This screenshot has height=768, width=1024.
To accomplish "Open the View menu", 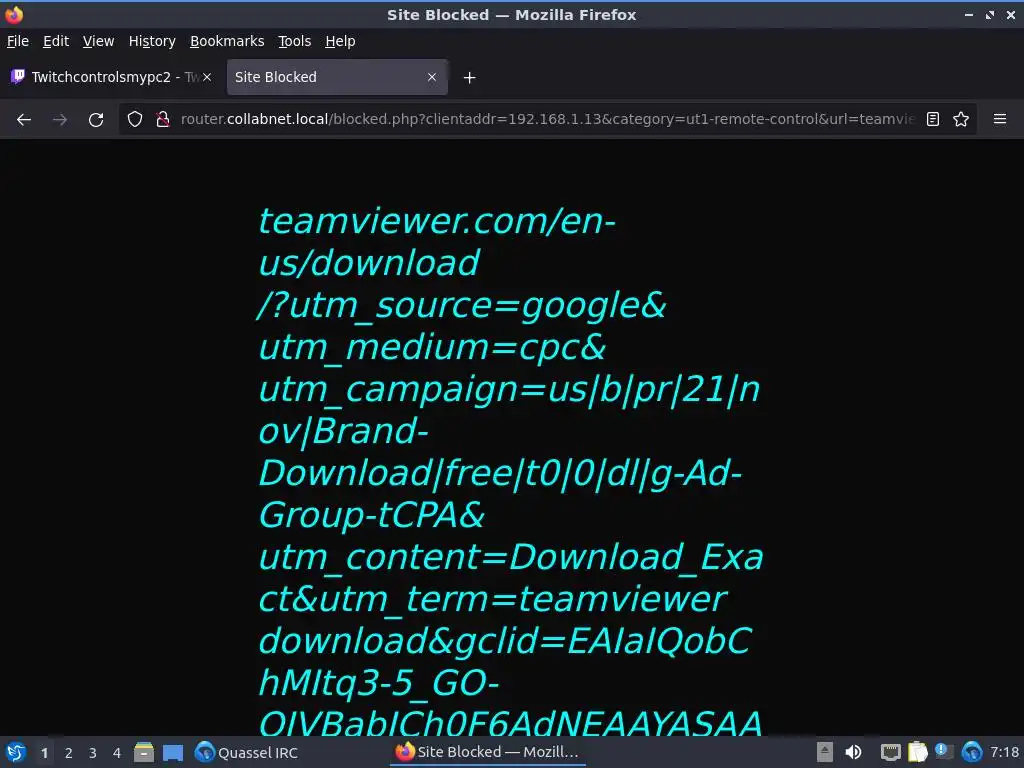I will [99, 41].
